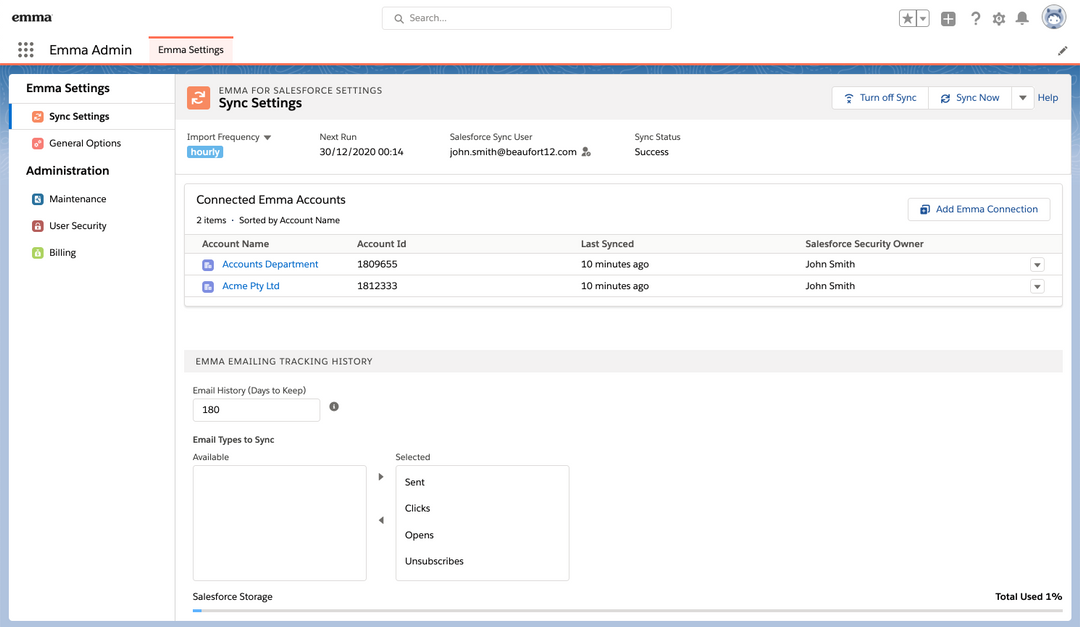
Task: Select General Options in the sidebar
Action: coord(84,143)
